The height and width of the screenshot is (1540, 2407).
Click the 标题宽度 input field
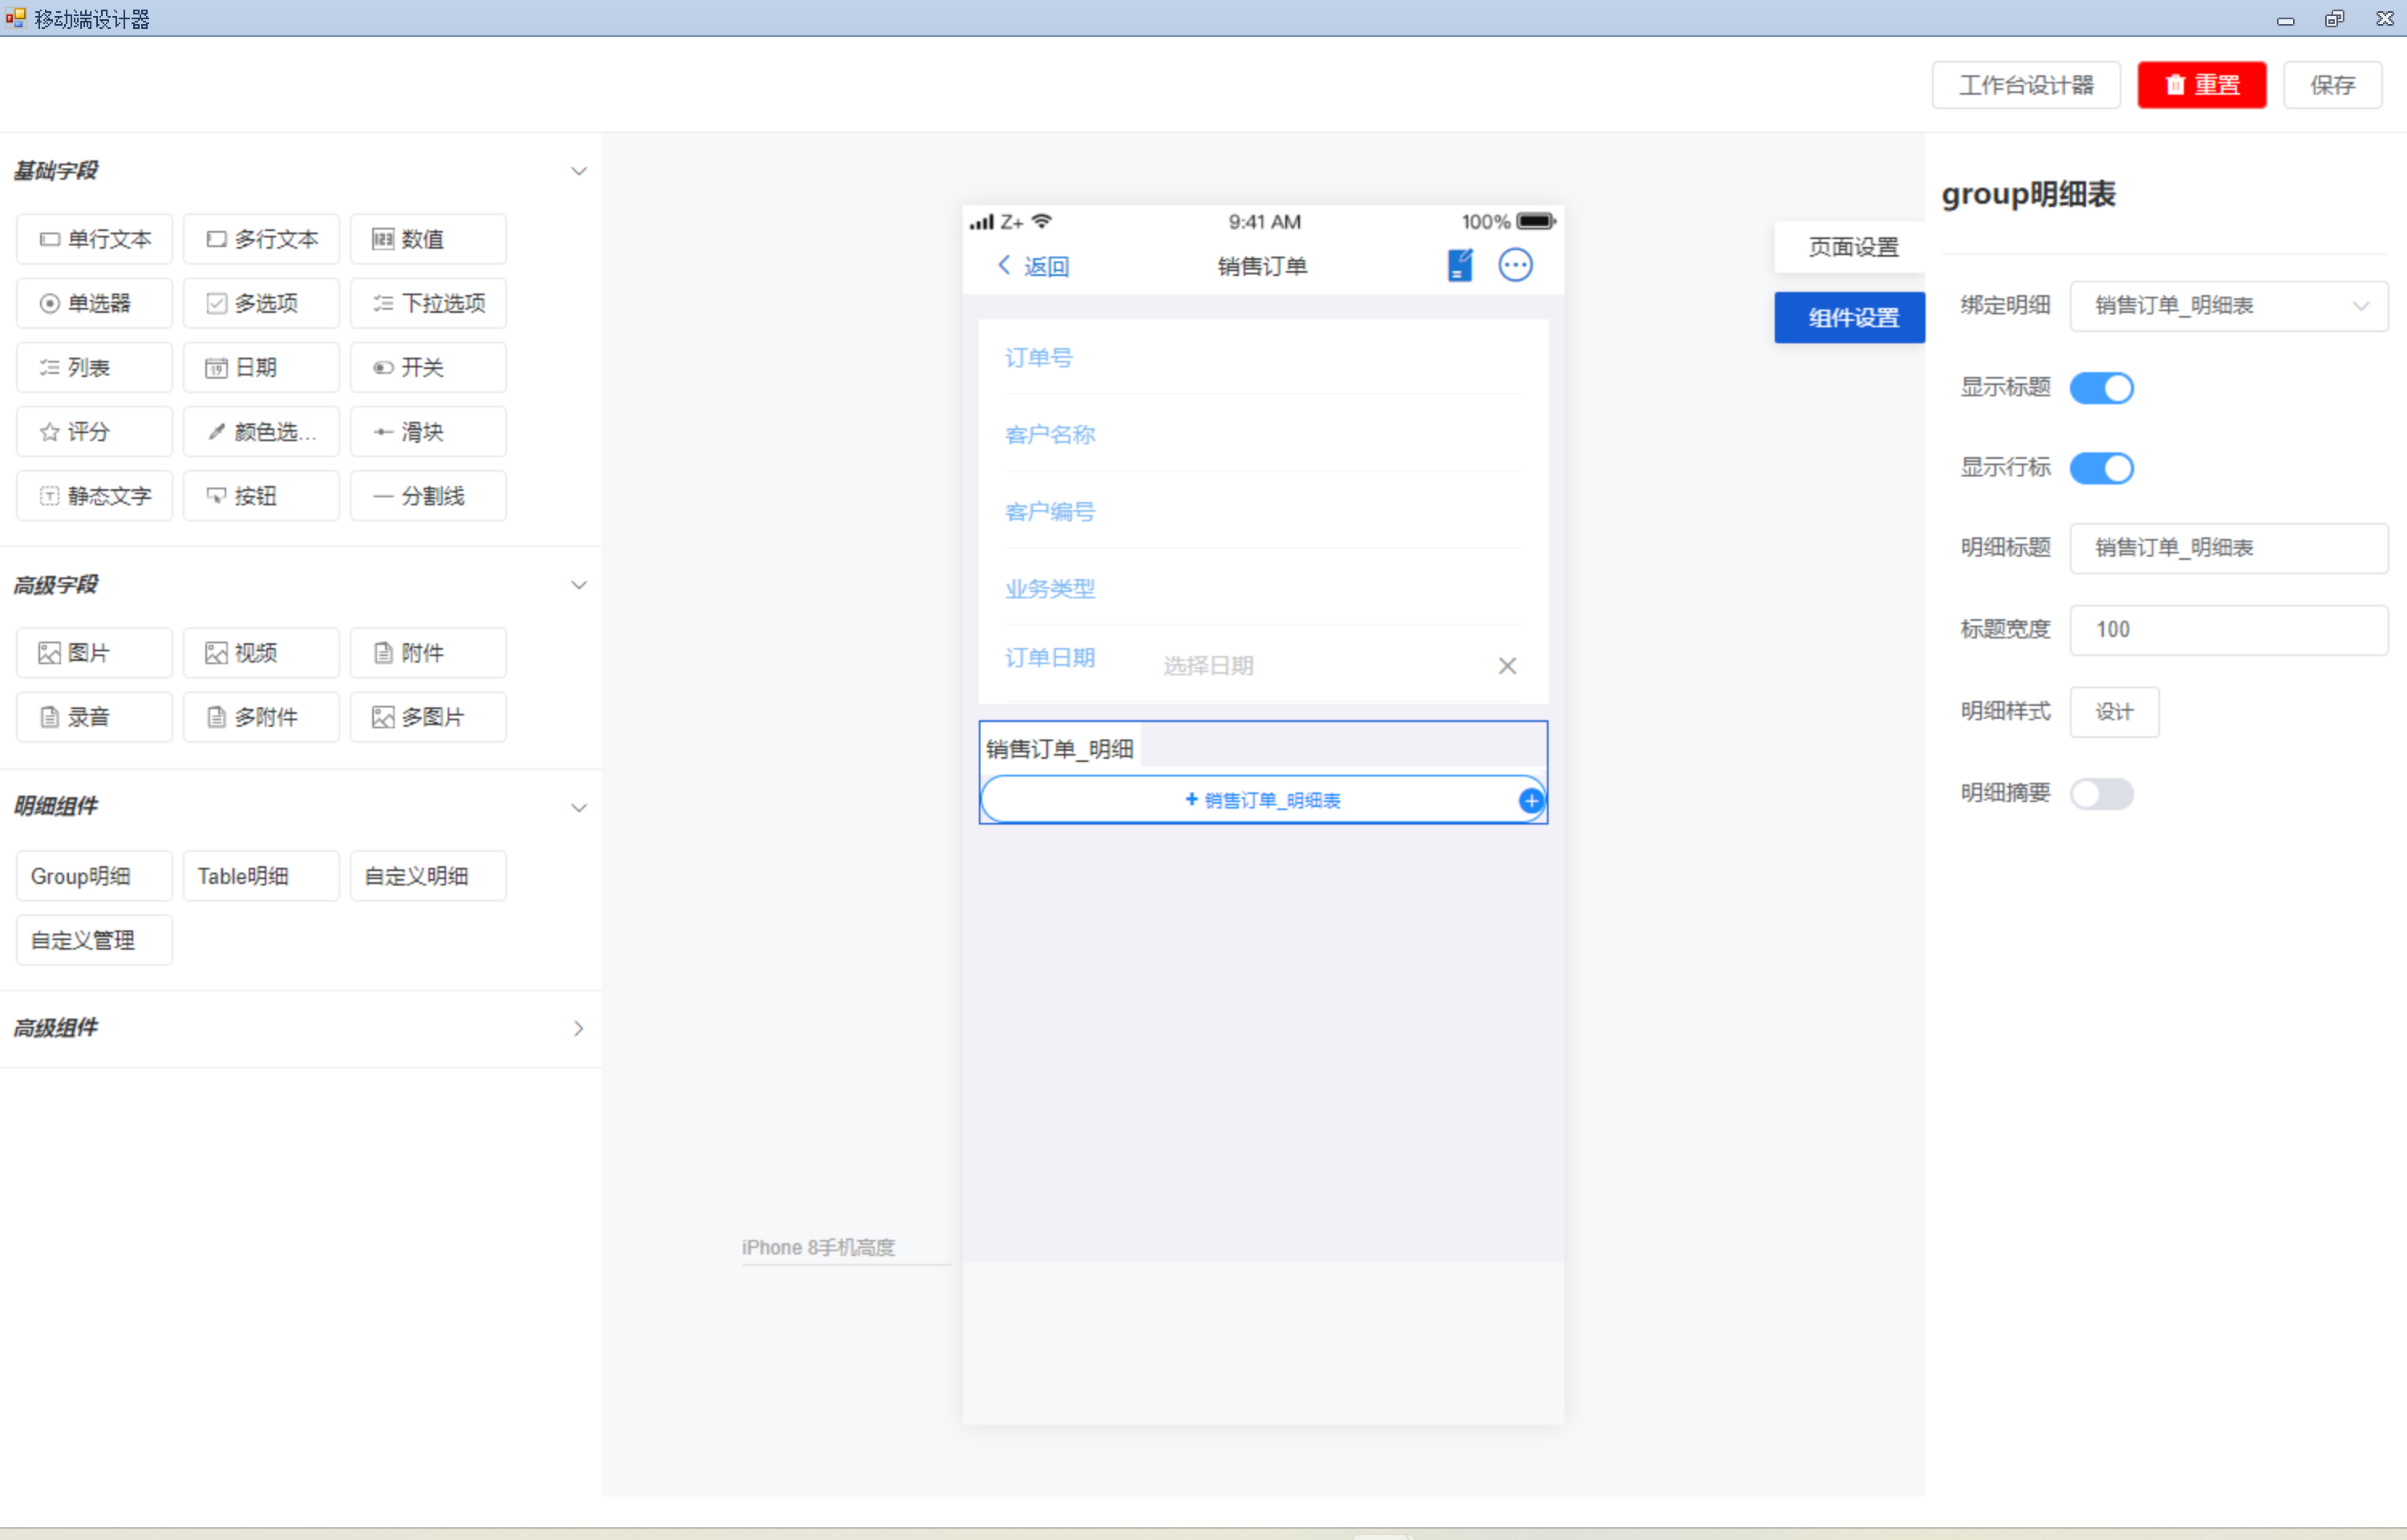tap(2228, 630)
